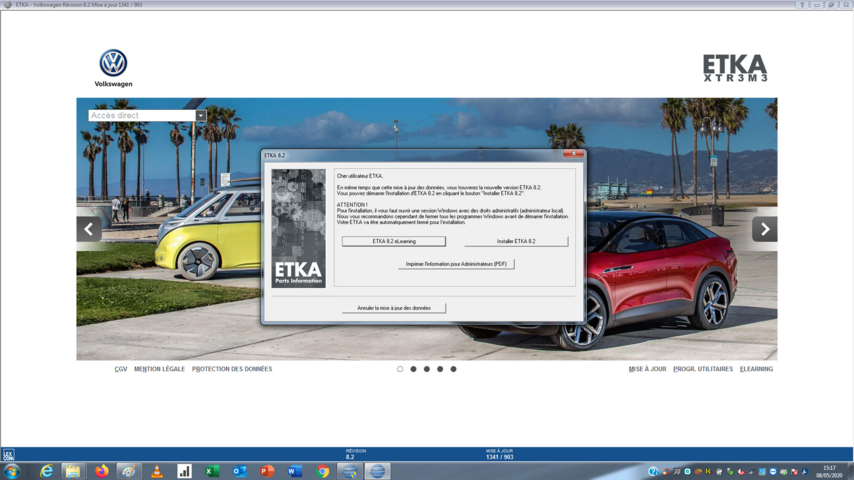Expand the Accès direct dropdown arrow
Viewport: 854px width, 480px height.
(x=201, y=116)
